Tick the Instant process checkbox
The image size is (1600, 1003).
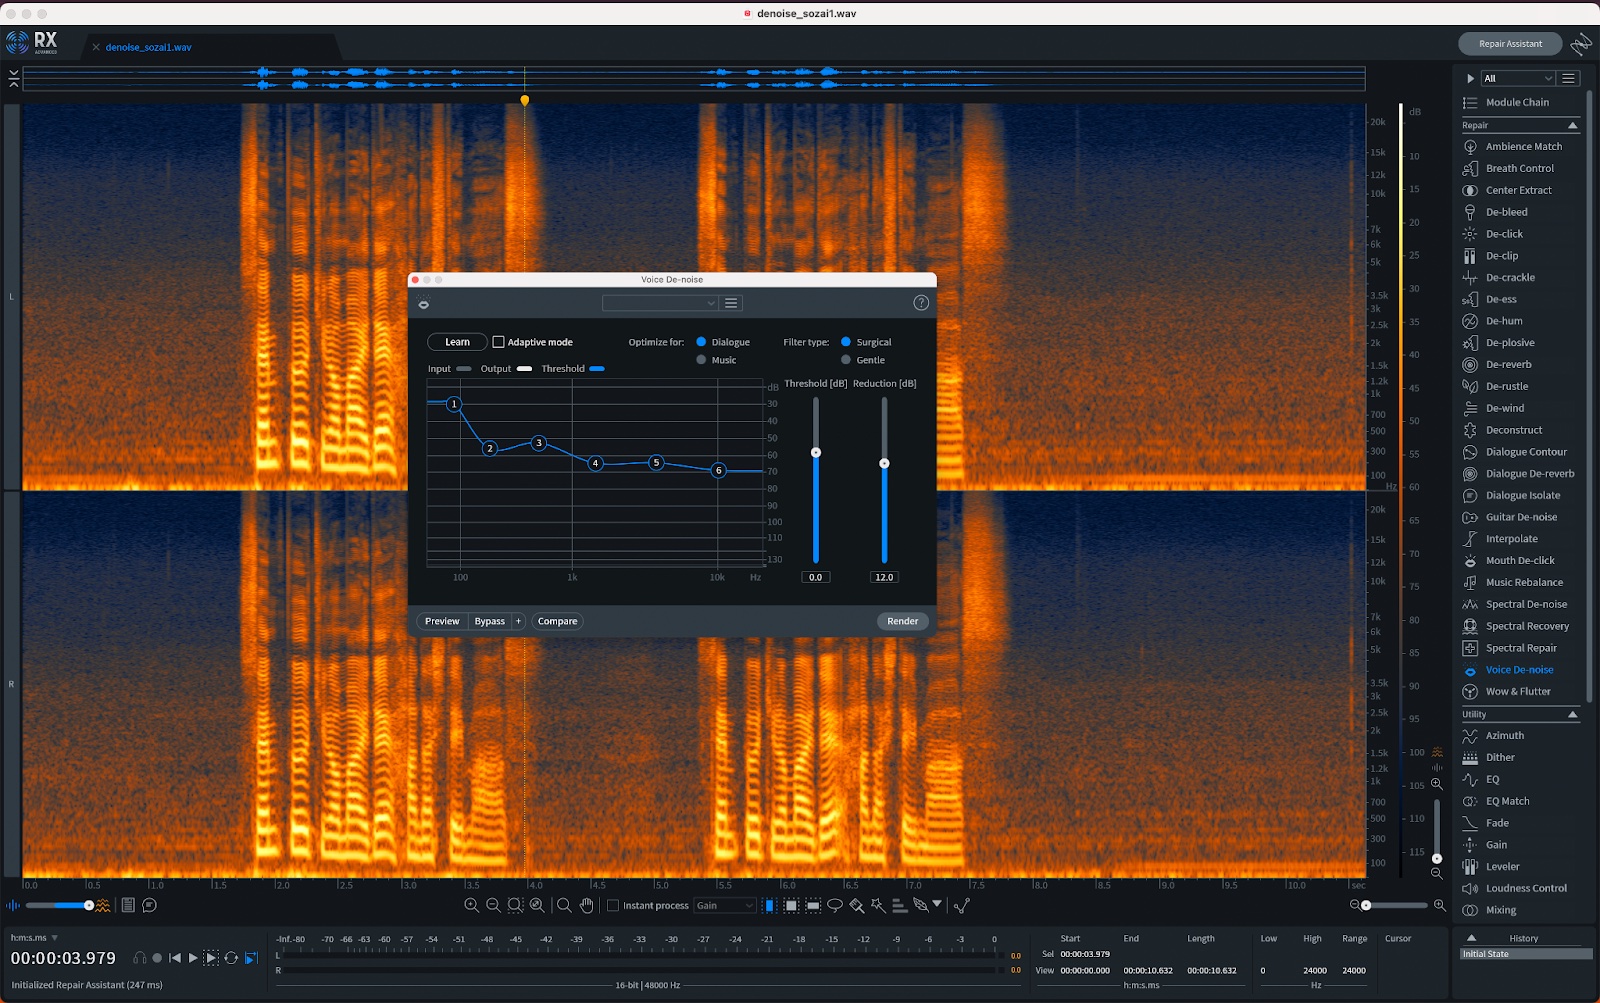[x=613, y=906]
